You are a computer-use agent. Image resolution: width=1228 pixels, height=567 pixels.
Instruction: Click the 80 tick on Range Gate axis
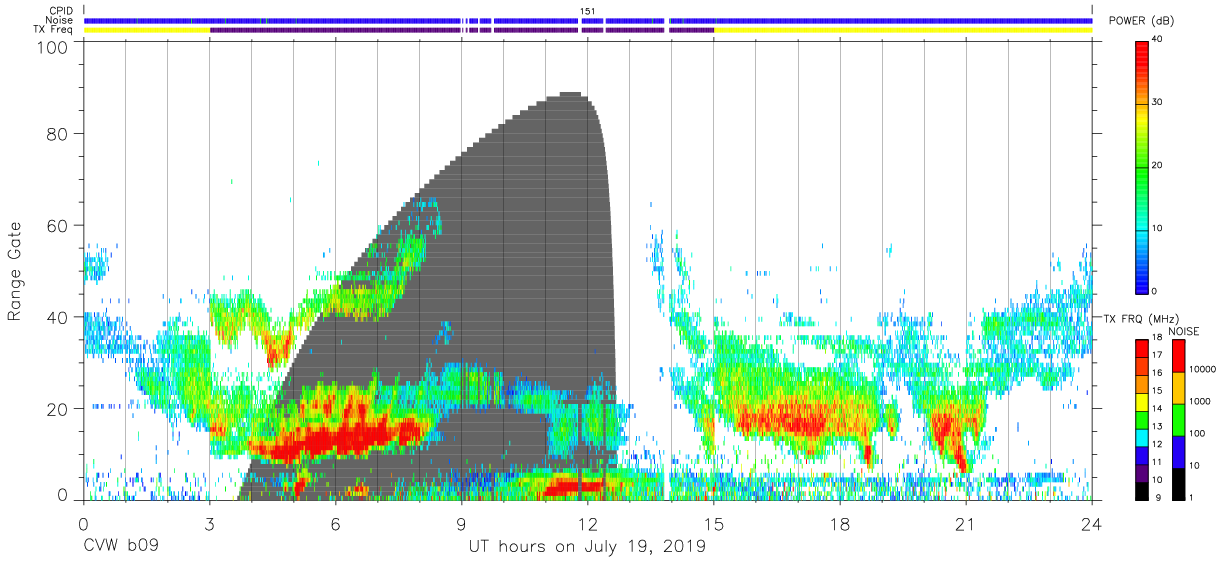click(x=58, y=133)
